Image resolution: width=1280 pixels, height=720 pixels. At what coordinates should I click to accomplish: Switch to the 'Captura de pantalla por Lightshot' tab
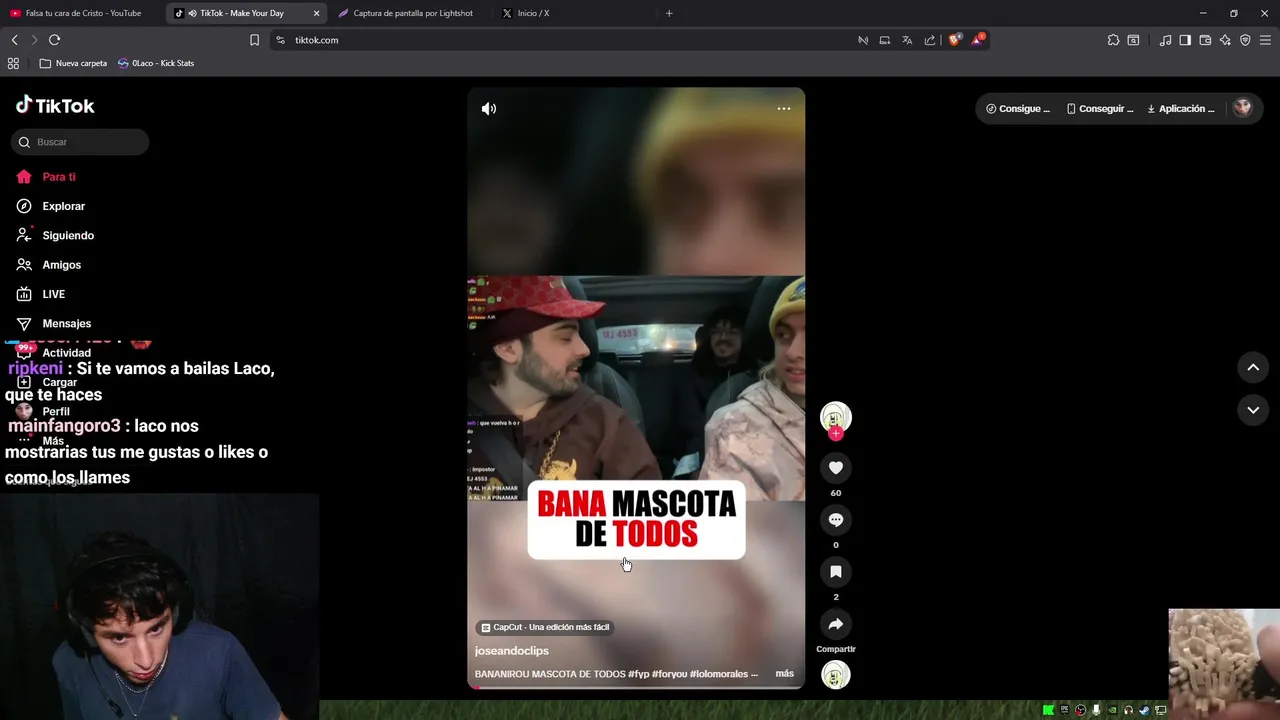(x=413, y=13)
